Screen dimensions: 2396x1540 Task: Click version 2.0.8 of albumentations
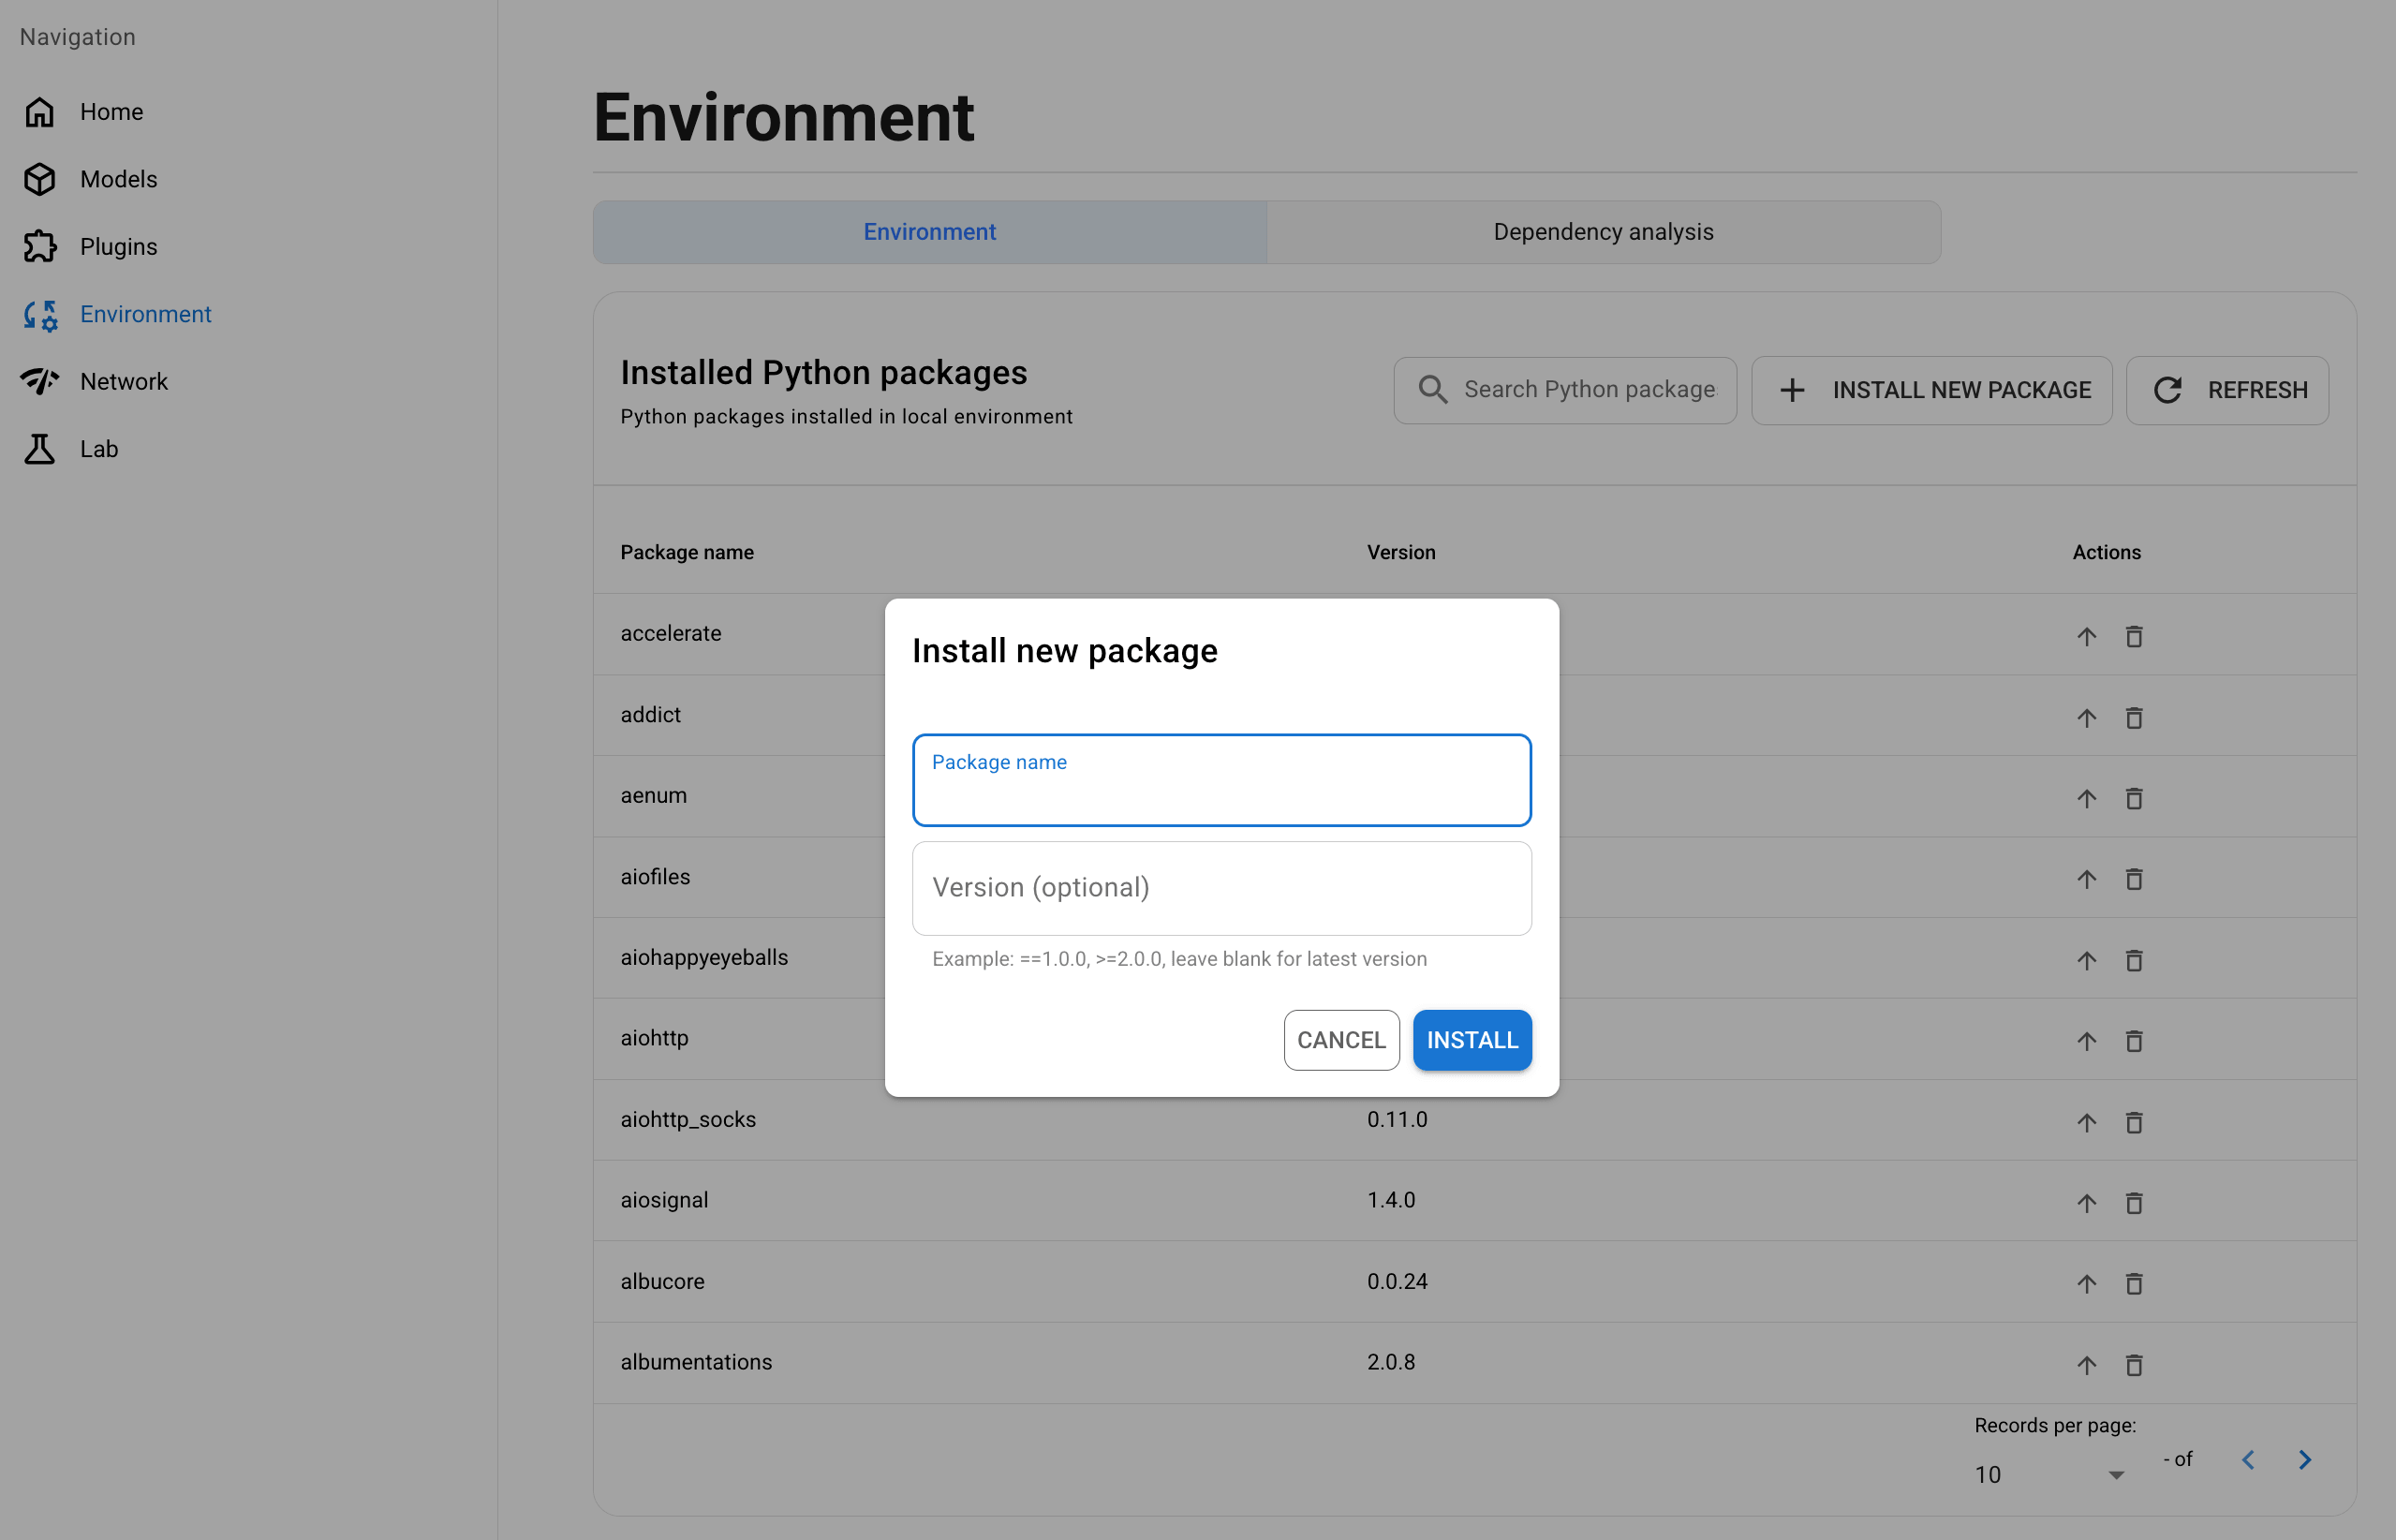pyautogui.click(x=1391, y=1362)
